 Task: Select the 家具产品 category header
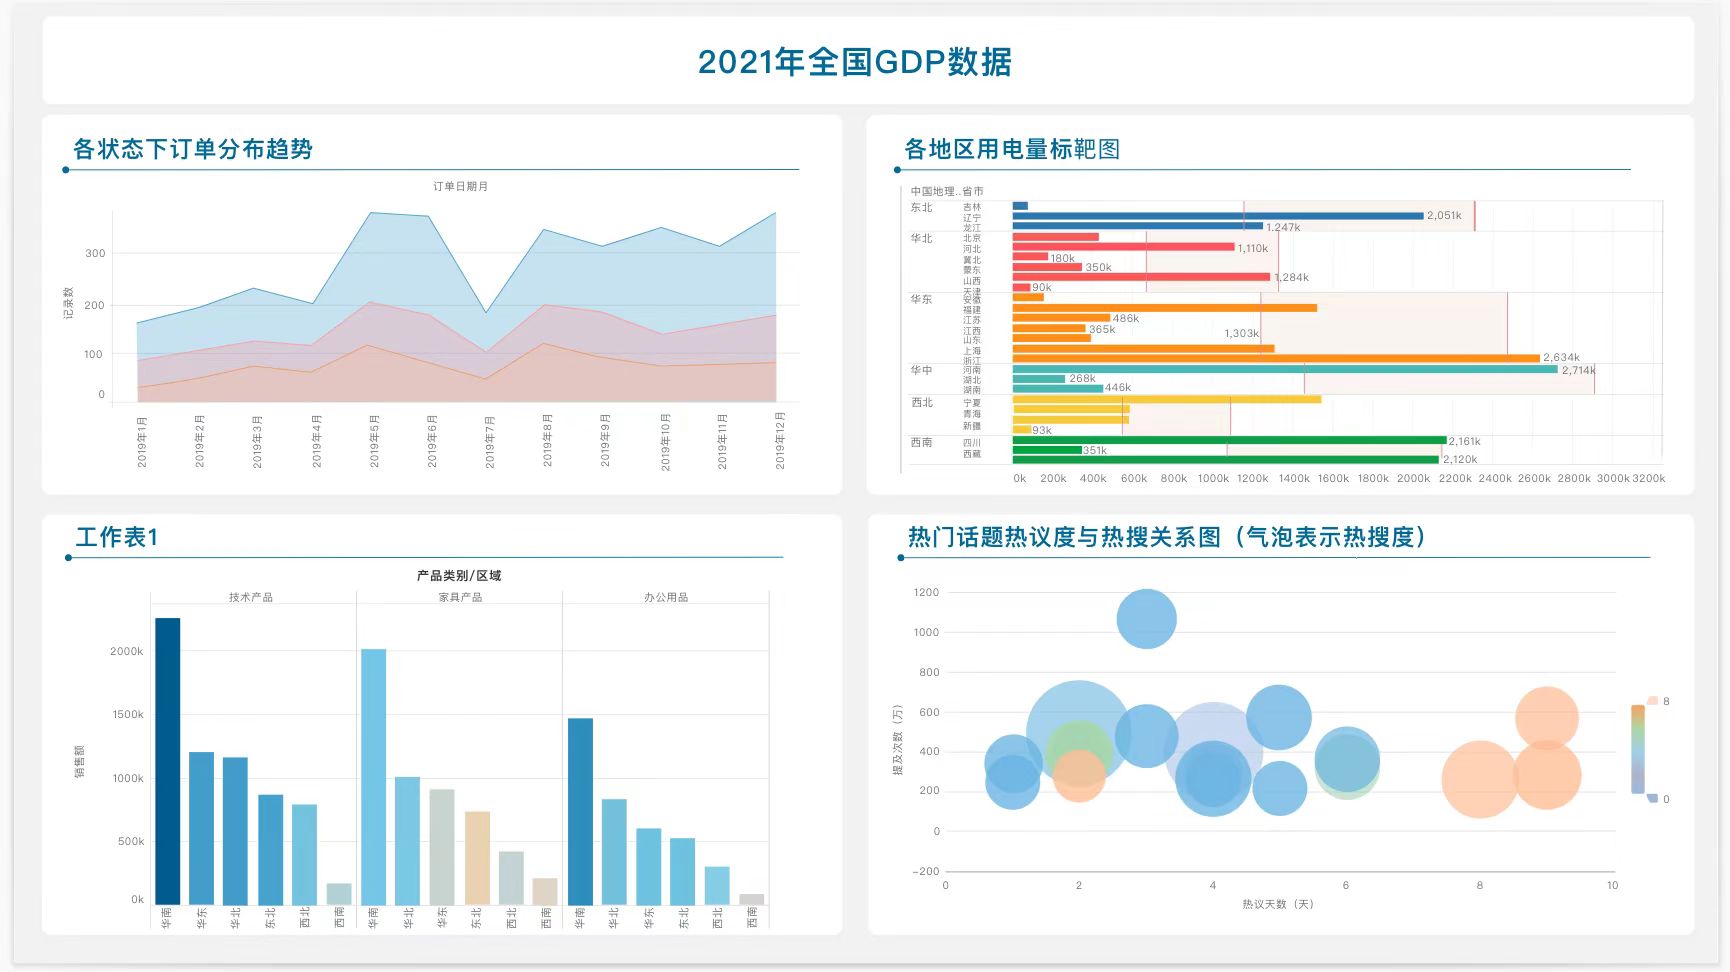[x=460, y=597]
